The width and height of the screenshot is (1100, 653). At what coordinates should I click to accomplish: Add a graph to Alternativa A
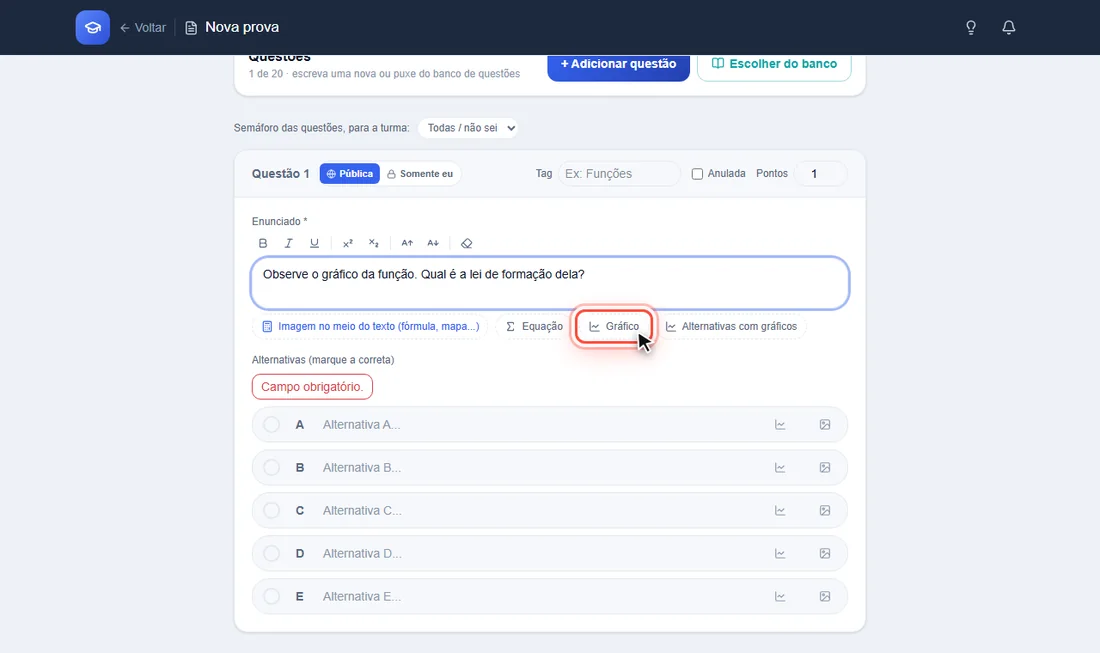click(780, 425)
